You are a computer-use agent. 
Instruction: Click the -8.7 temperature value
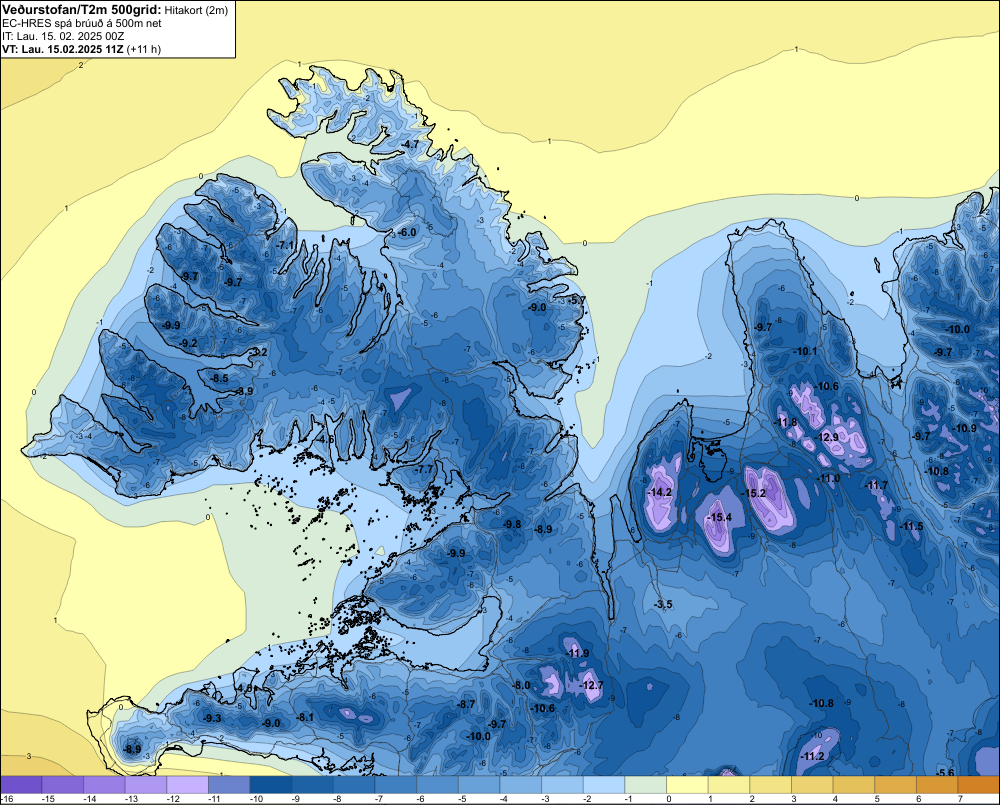point(466,704)
